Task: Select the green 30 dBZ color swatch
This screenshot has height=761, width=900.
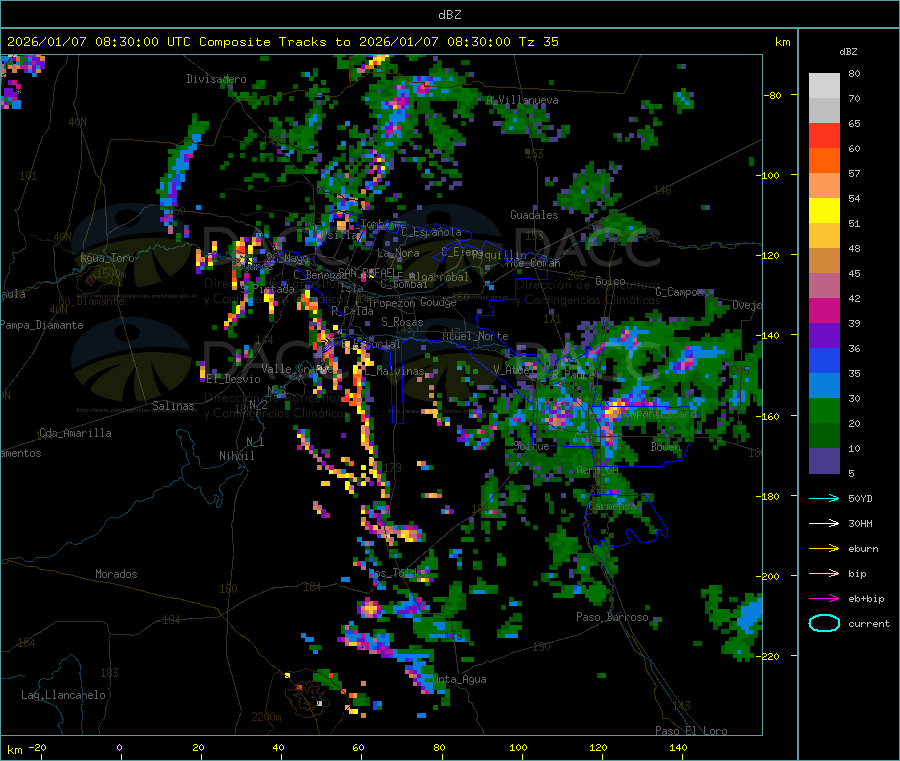Action: [x=824, y=410]
